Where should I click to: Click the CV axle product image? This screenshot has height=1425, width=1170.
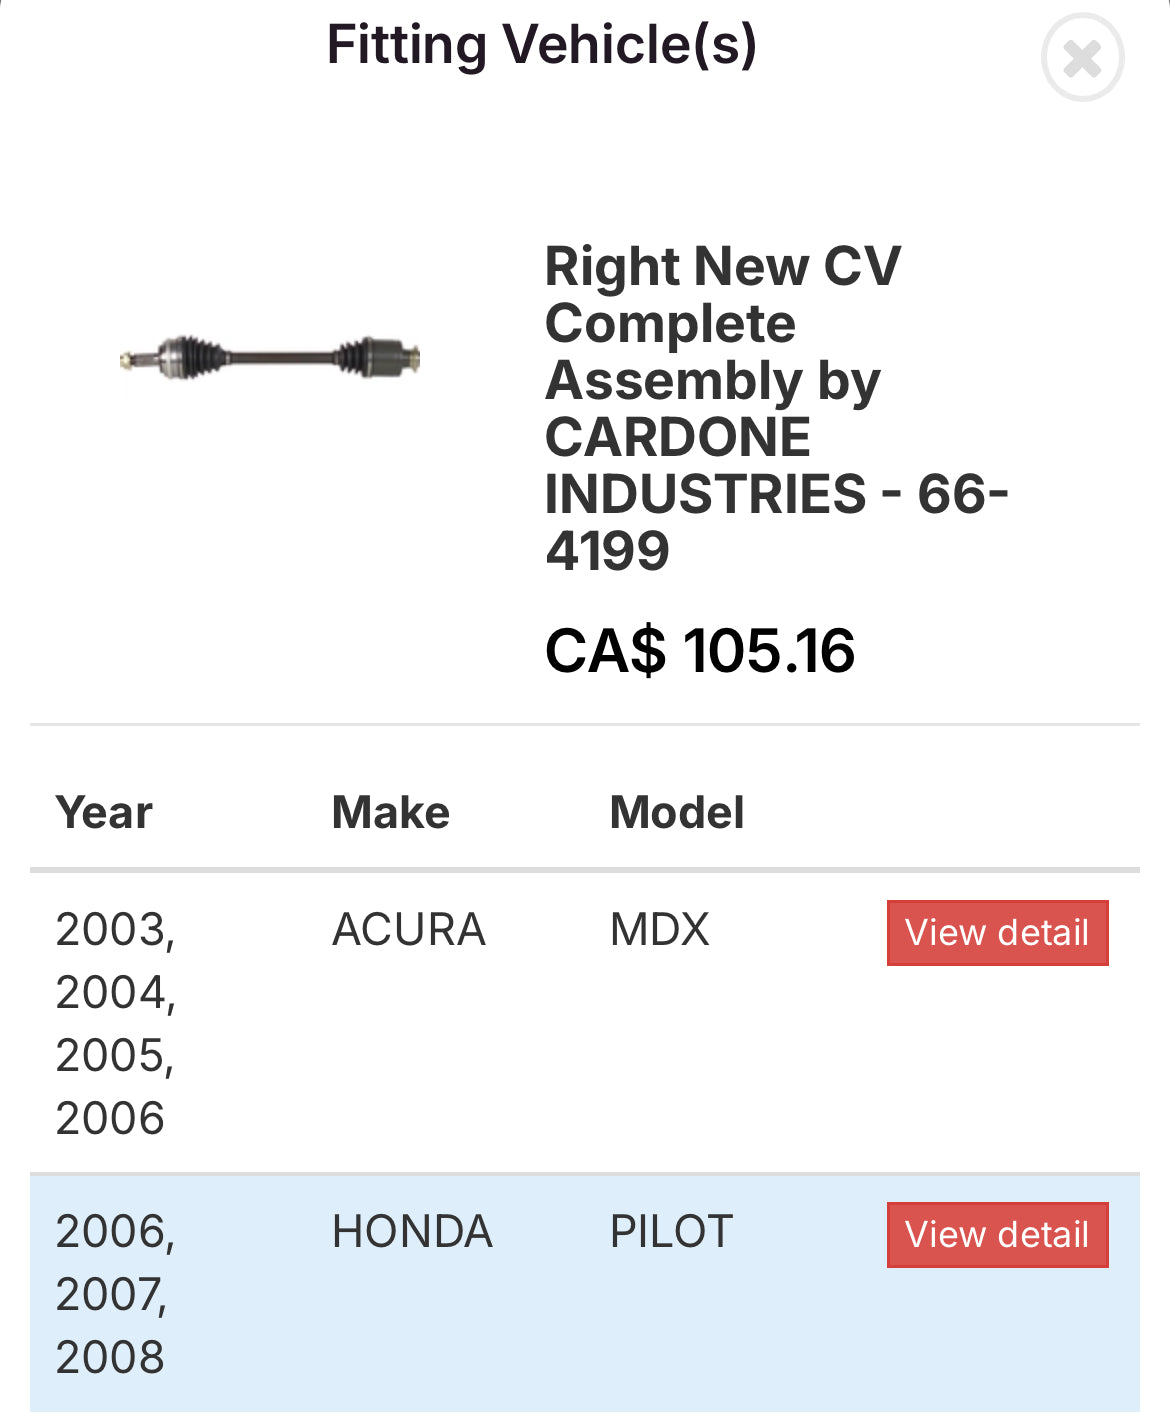270,357
